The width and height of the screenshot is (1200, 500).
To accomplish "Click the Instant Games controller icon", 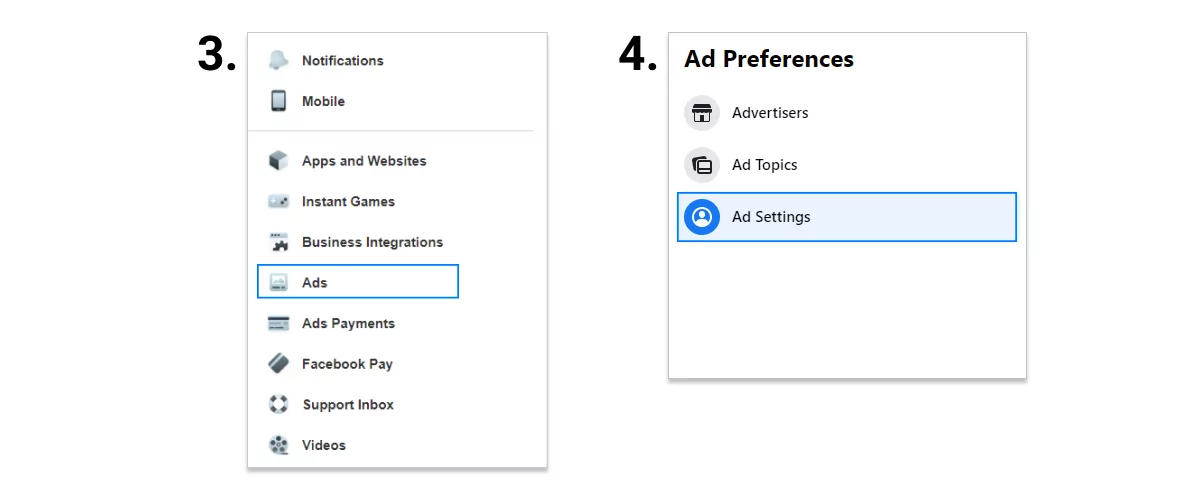I will [279, 201].
